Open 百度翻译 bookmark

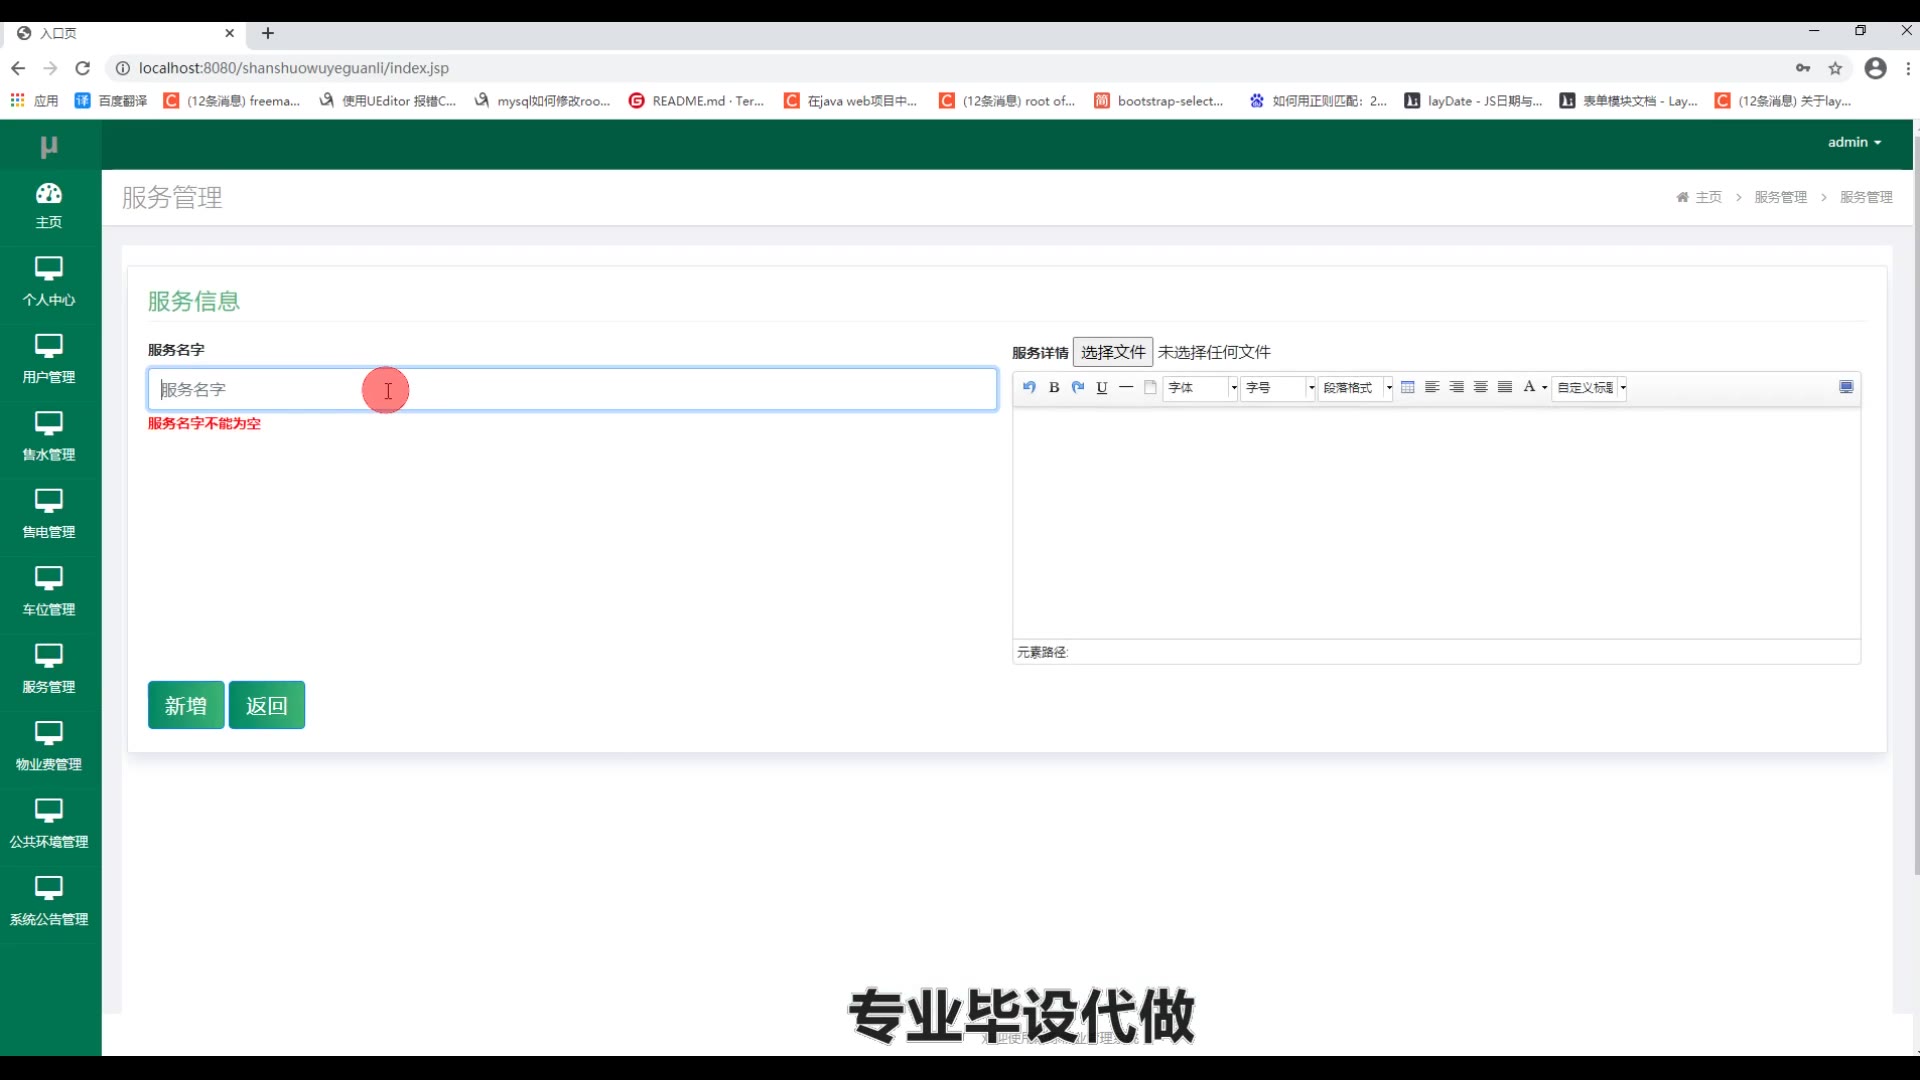point(111,101)
